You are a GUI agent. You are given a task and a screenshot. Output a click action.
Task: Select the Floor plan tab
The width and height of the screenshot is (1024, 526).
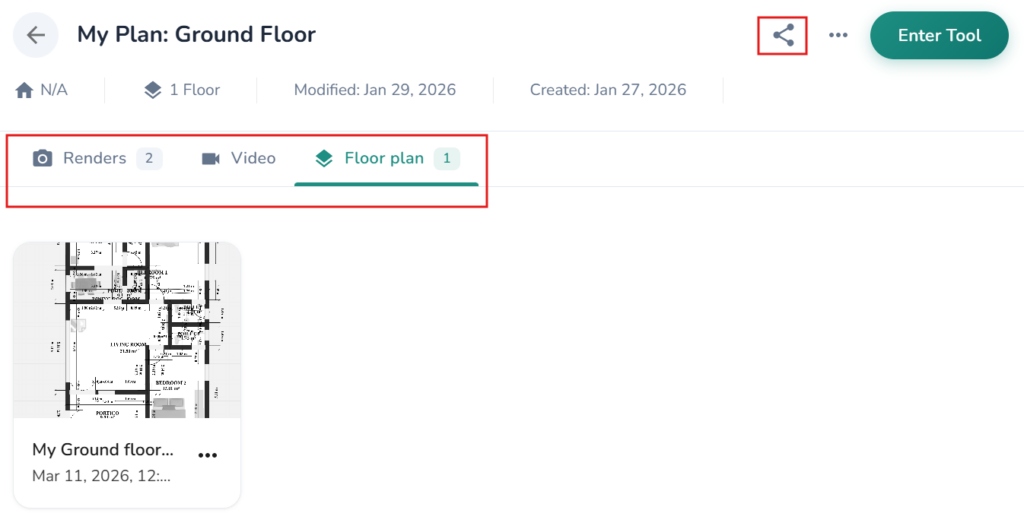coord(384,158)
